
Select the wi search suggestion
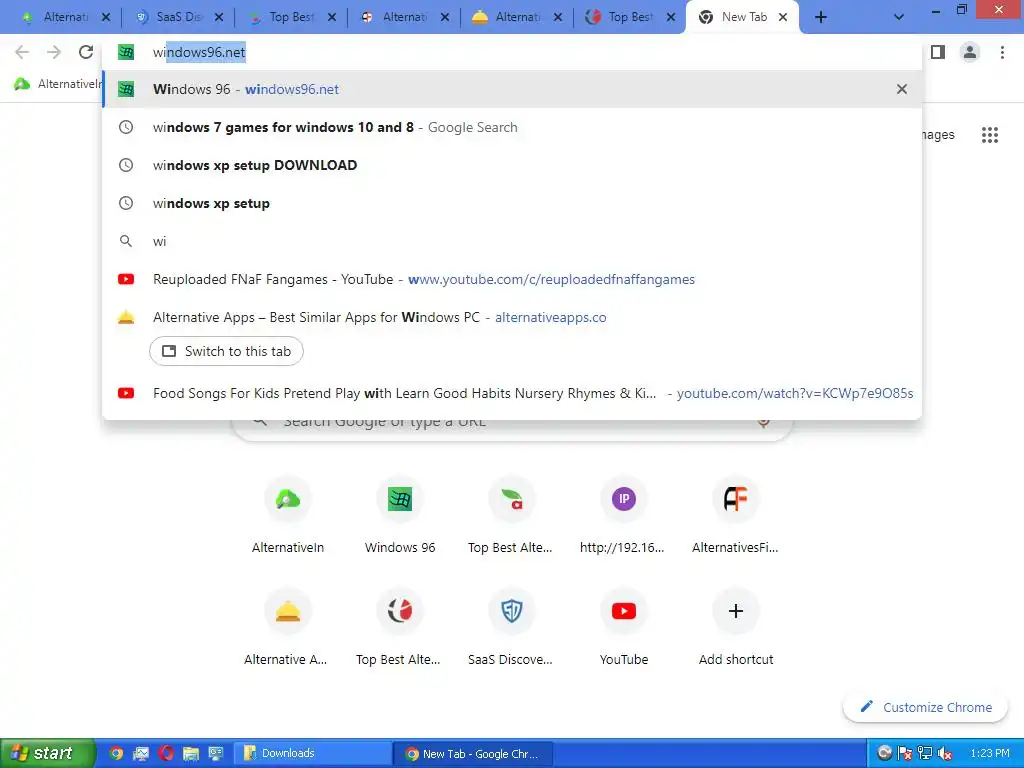(512, 241)
